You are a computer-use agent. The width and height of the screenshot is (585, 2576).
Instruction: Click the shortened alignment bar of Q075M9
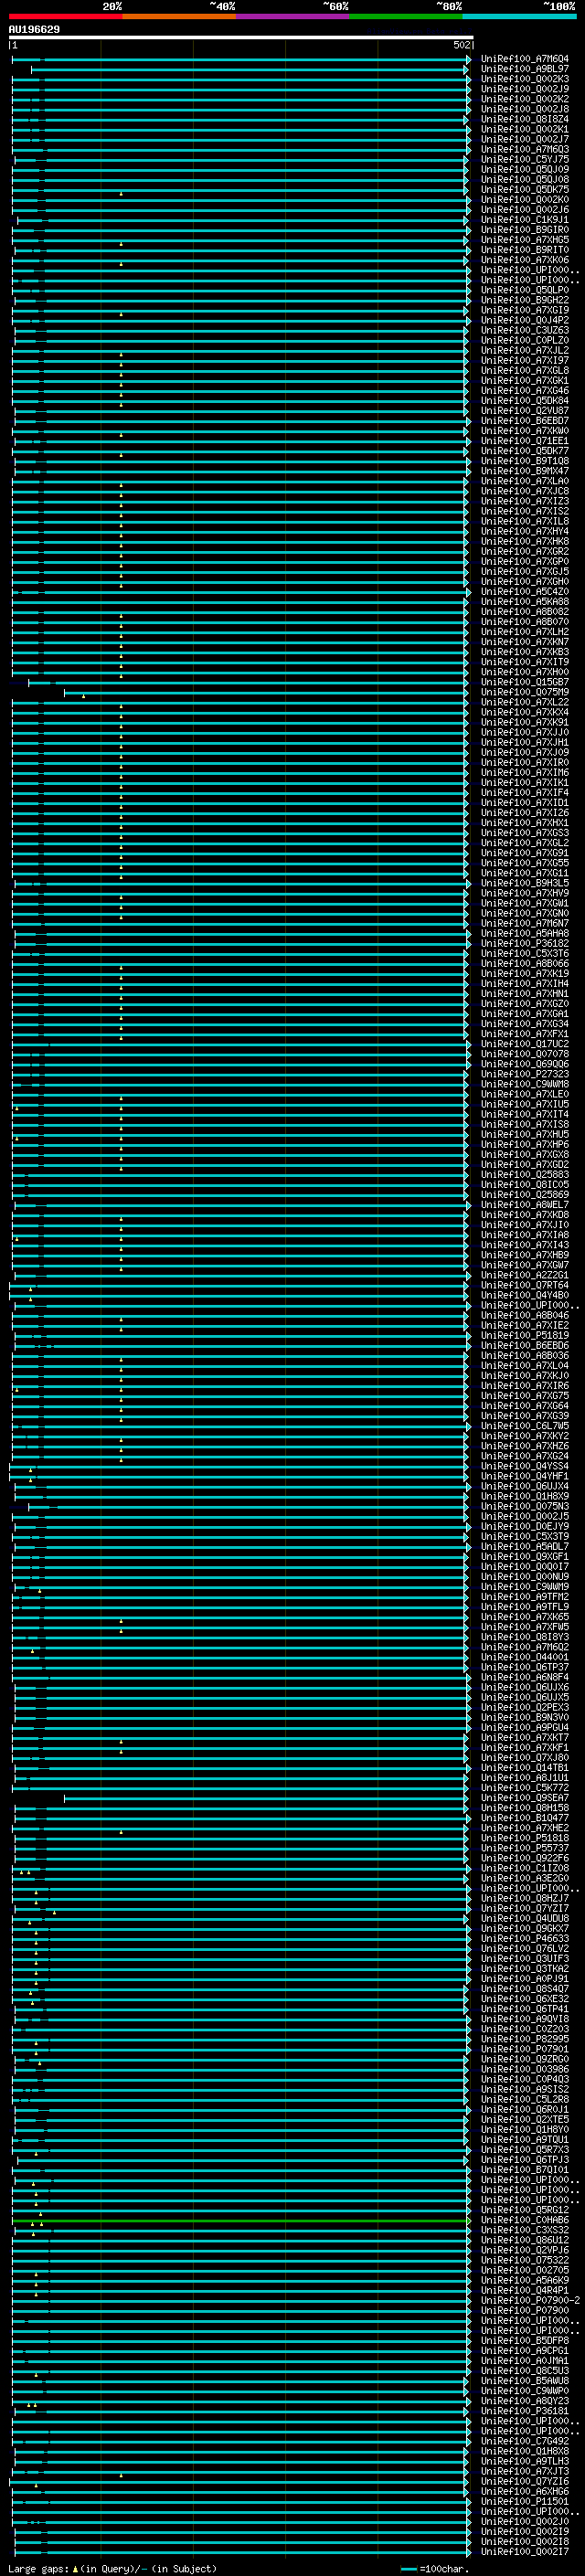267,692
